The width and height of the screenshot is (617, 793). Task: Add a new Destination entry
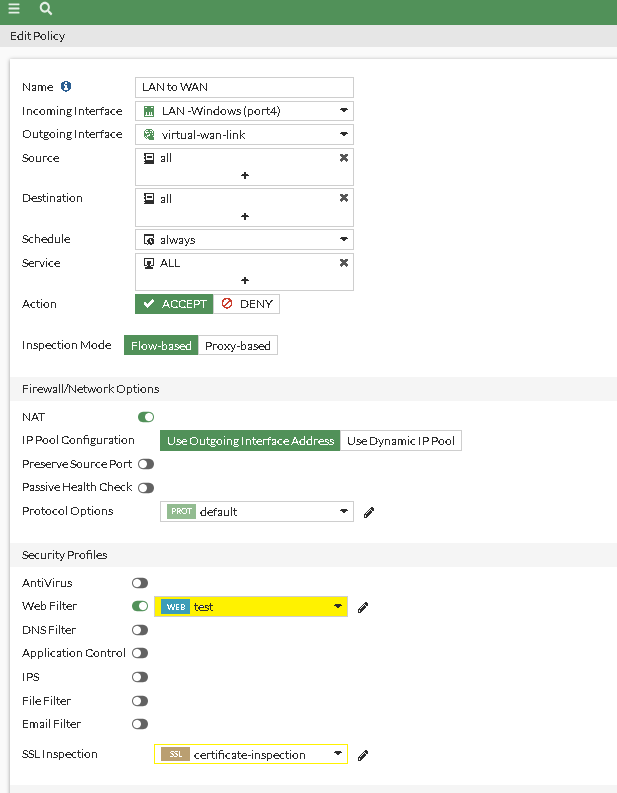point(245,216)
